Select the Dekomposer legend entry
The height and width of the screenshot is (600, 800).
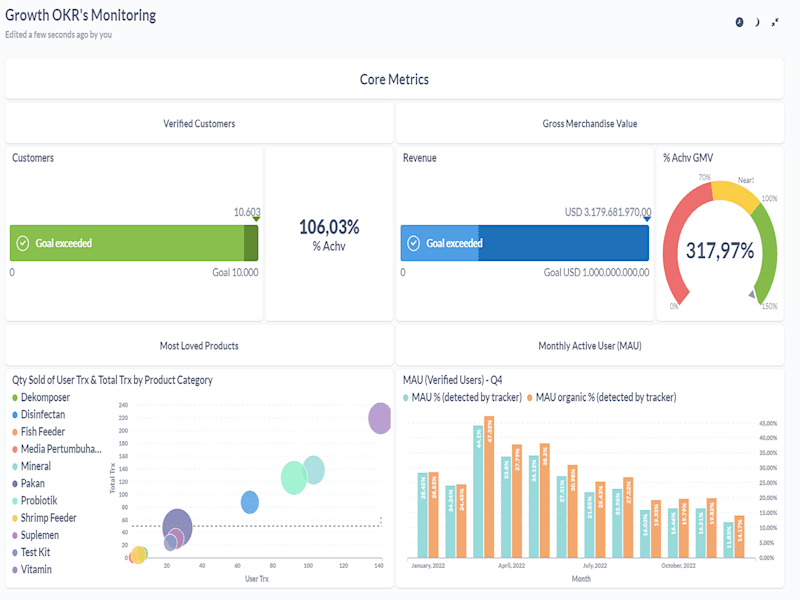(41, 397)
